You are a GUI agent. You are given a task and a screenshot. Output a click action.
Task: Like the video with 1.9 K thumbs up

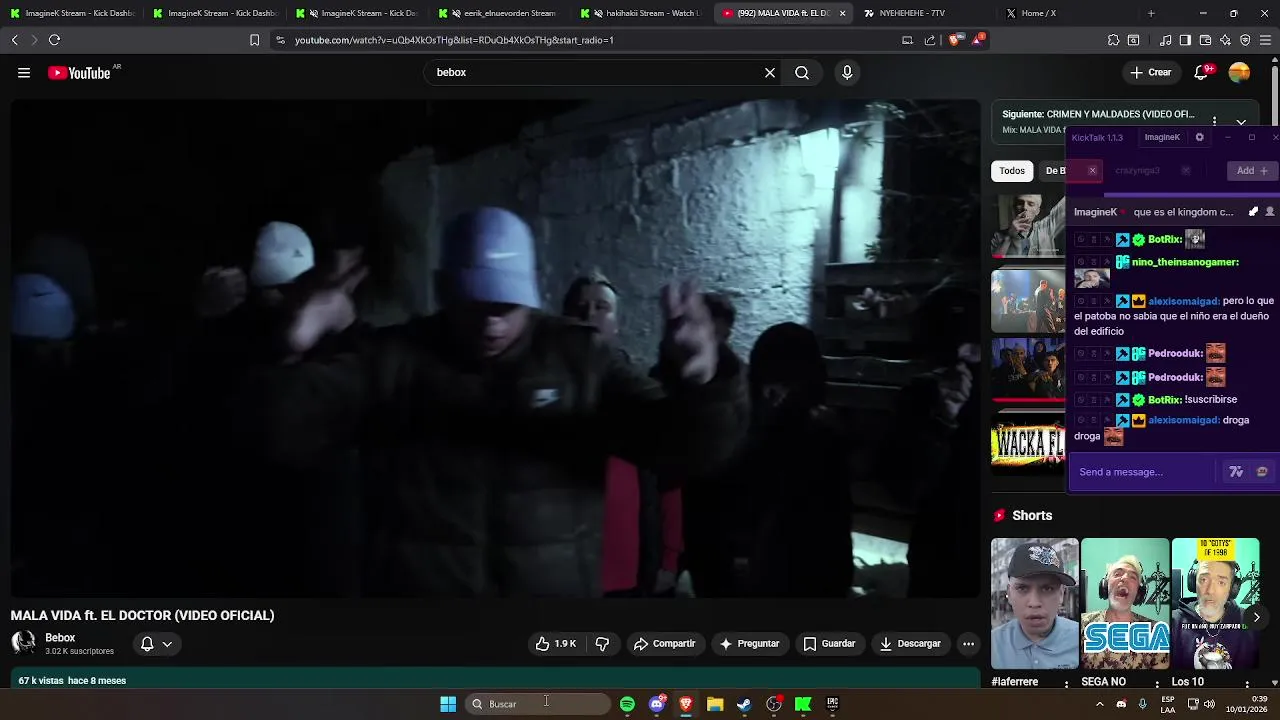click(x=556, y=644)
